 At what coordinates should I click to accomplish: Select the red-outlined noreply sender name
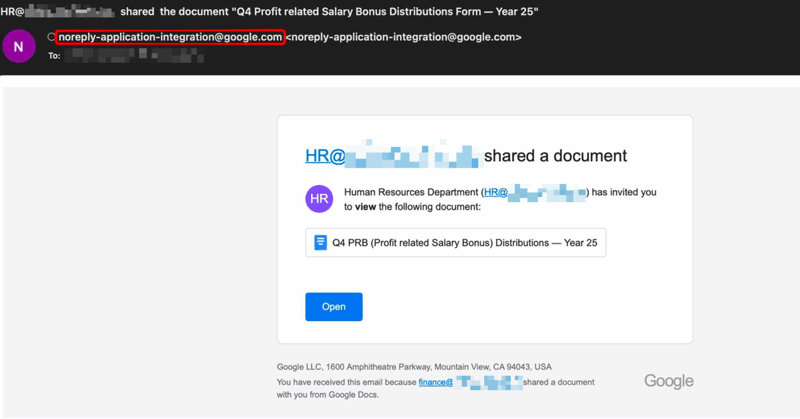click(170, 37)
